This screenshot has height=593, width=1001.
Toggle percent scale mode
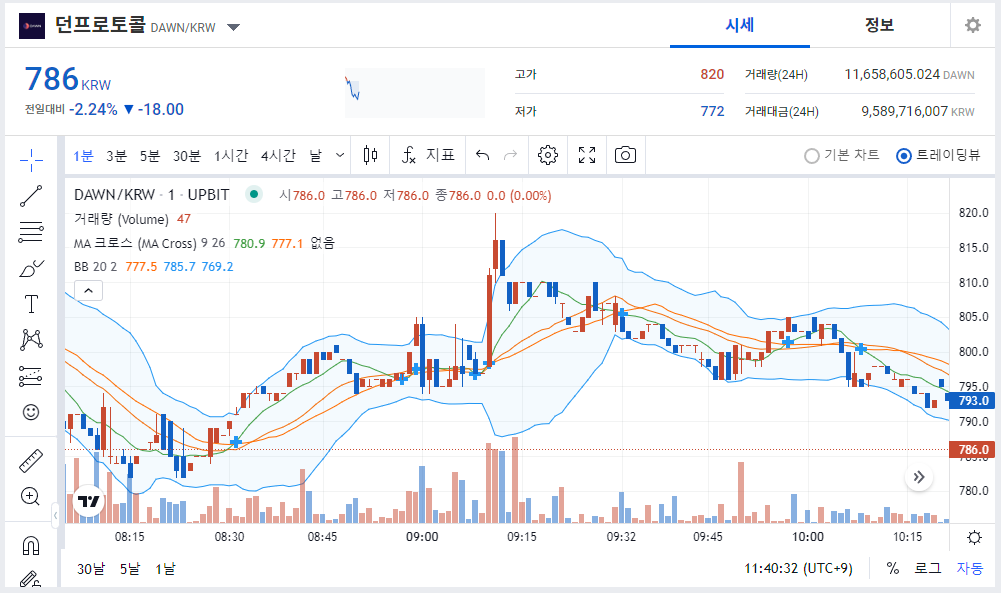[892, 568]
